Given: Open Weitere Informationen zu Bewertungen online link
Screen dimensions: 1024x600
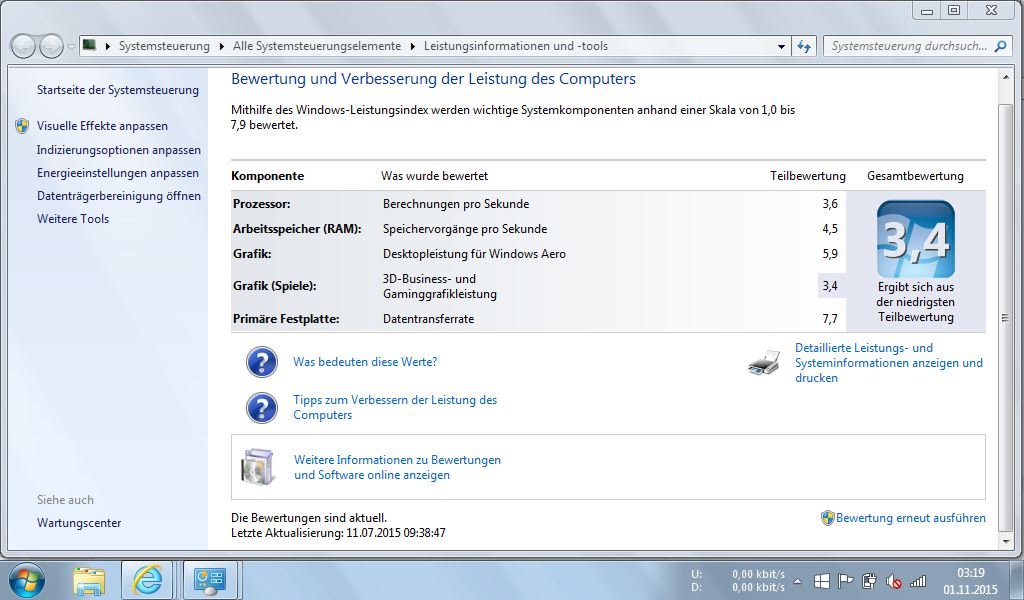Looking at the screenshot, I should (398, 467).
